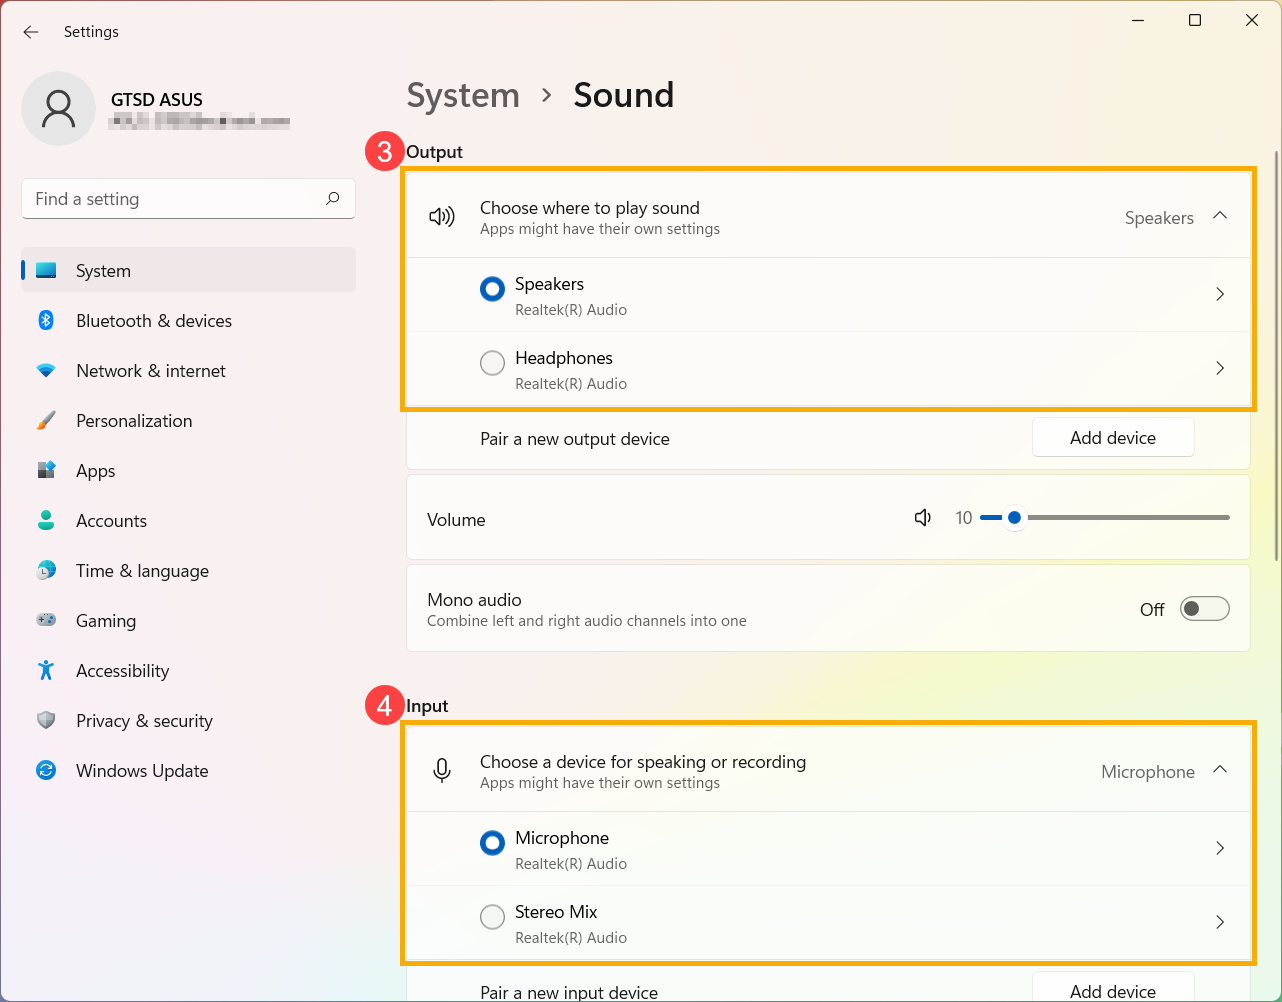Collapse the input device list

click(x=1220, y=771)
